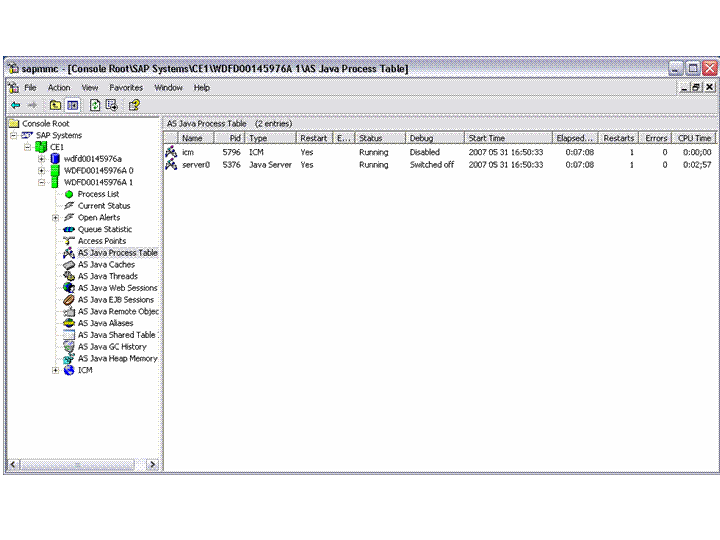Sort by the Errors column header
This screenshot has height=540, width=720.
(x=655, y=138)
